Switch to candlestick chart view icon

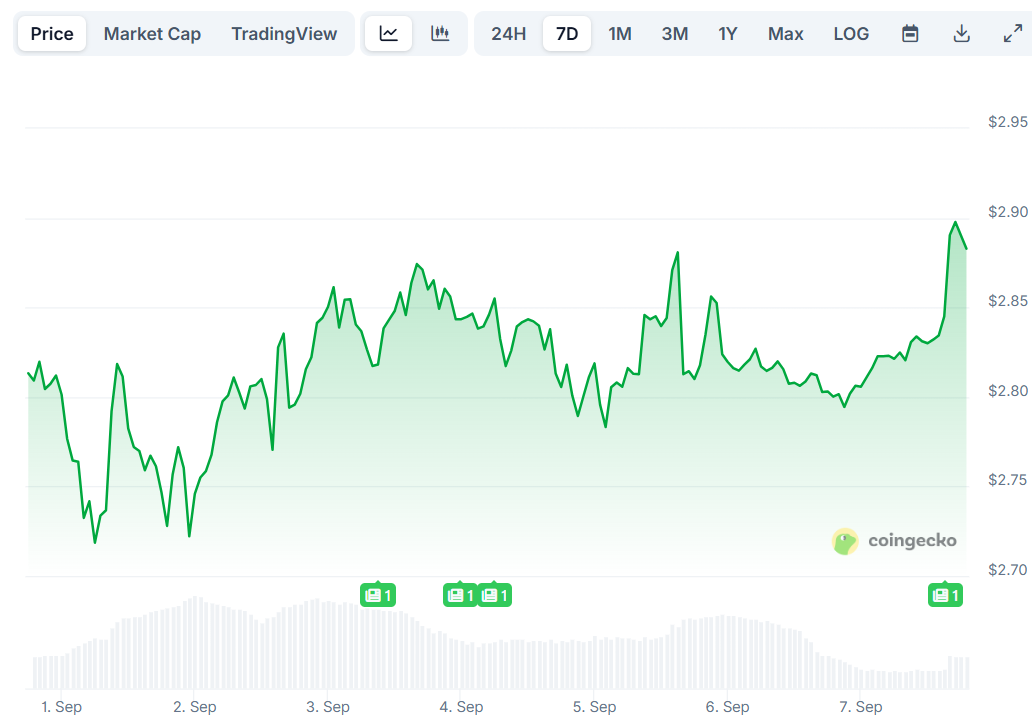tap(440, 34)
